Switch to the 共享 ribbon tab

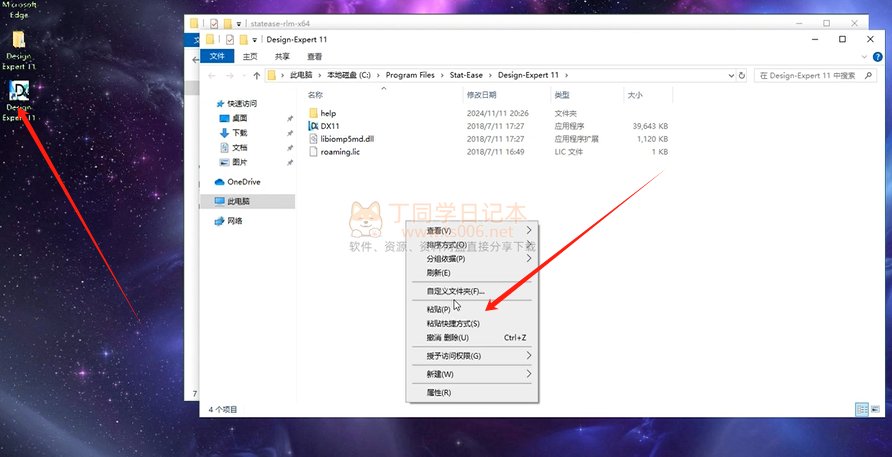point(282,56)
